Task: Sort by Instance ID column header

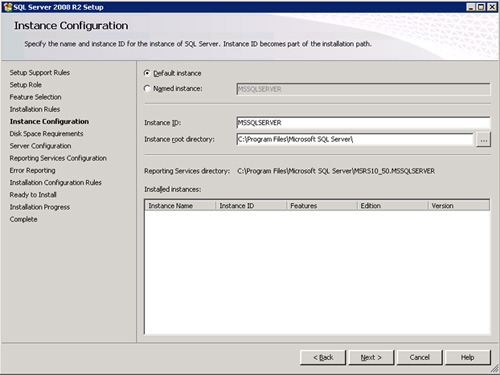Action: point(251,206)
